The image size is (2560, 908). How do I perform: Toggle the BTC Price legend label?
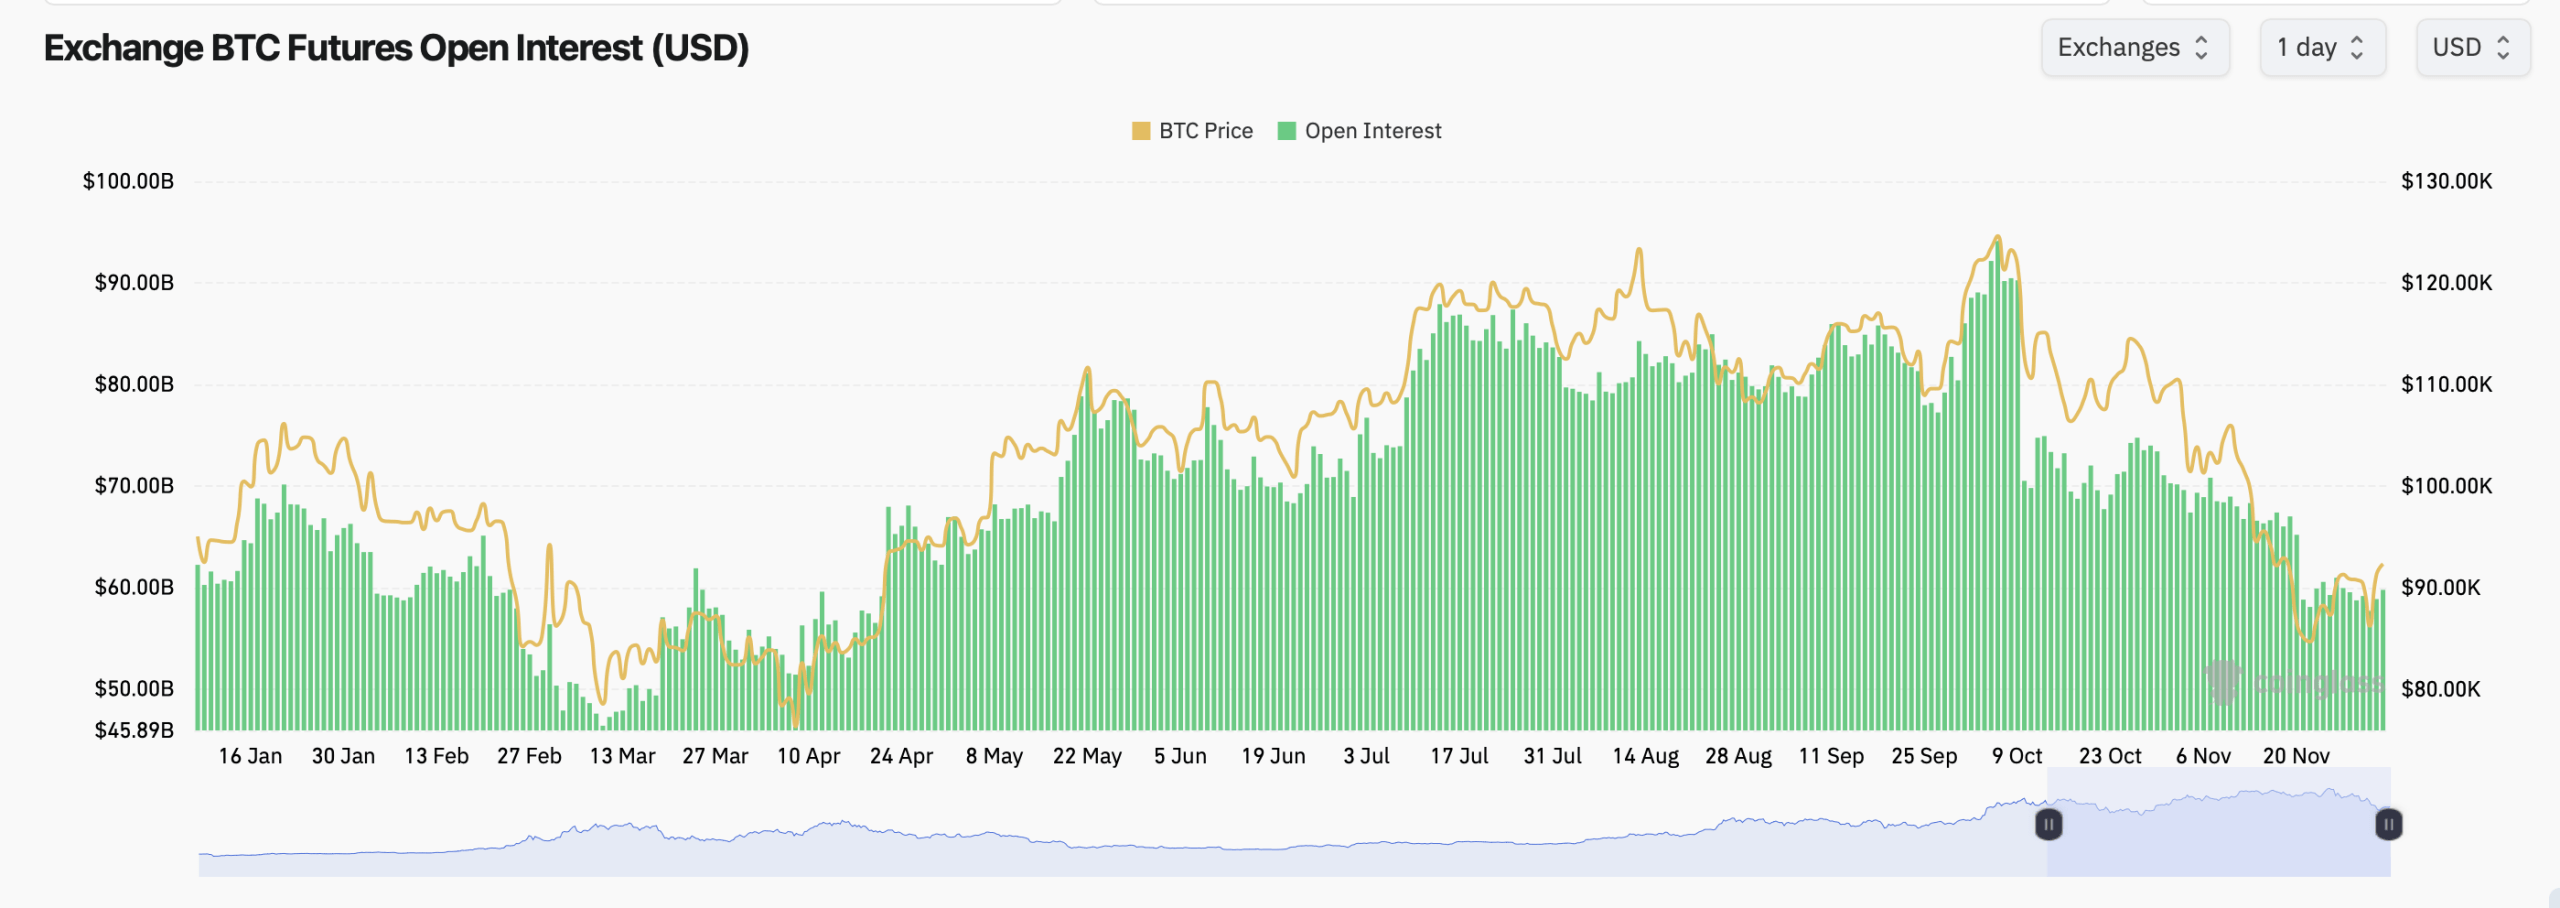[1205, 131]
